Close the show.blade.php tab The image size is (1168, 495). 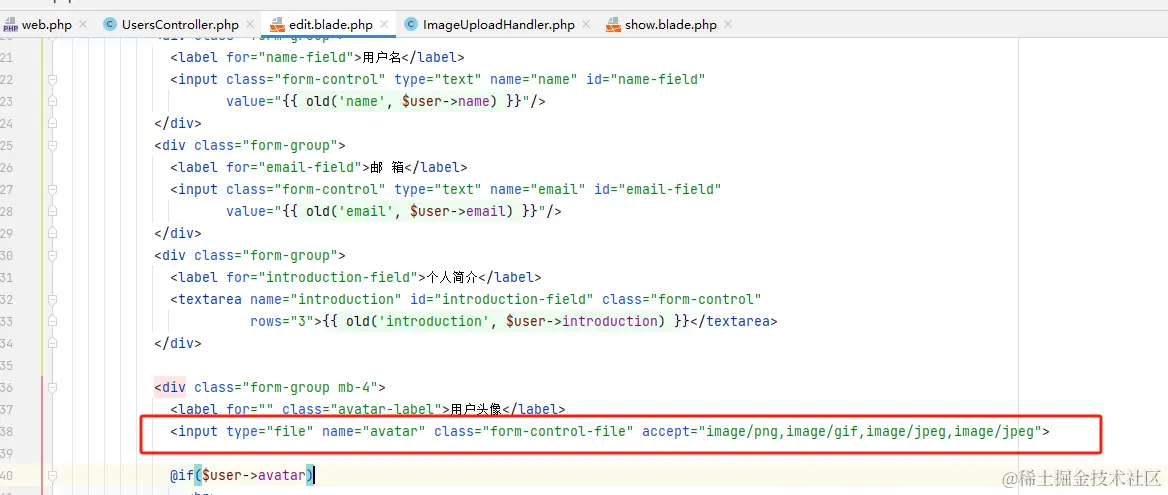(x=729, y=25)
